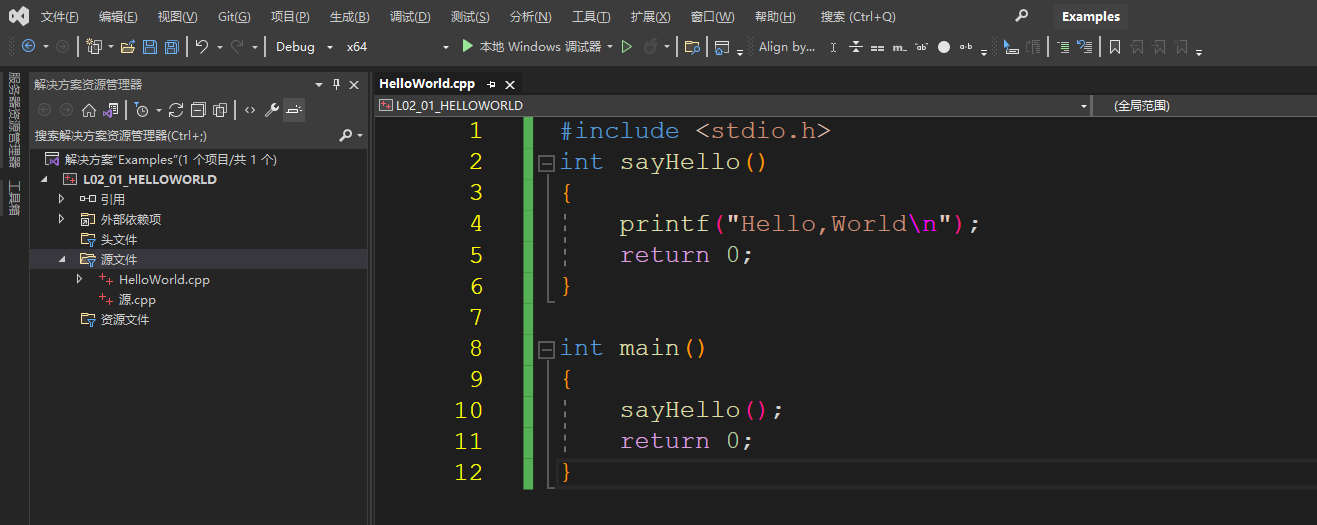Image resolution: width=1317 pixels, height=525 pixels.
Task: Click the indented-lines icon with curved arrow
Action: click(1084, 46)
